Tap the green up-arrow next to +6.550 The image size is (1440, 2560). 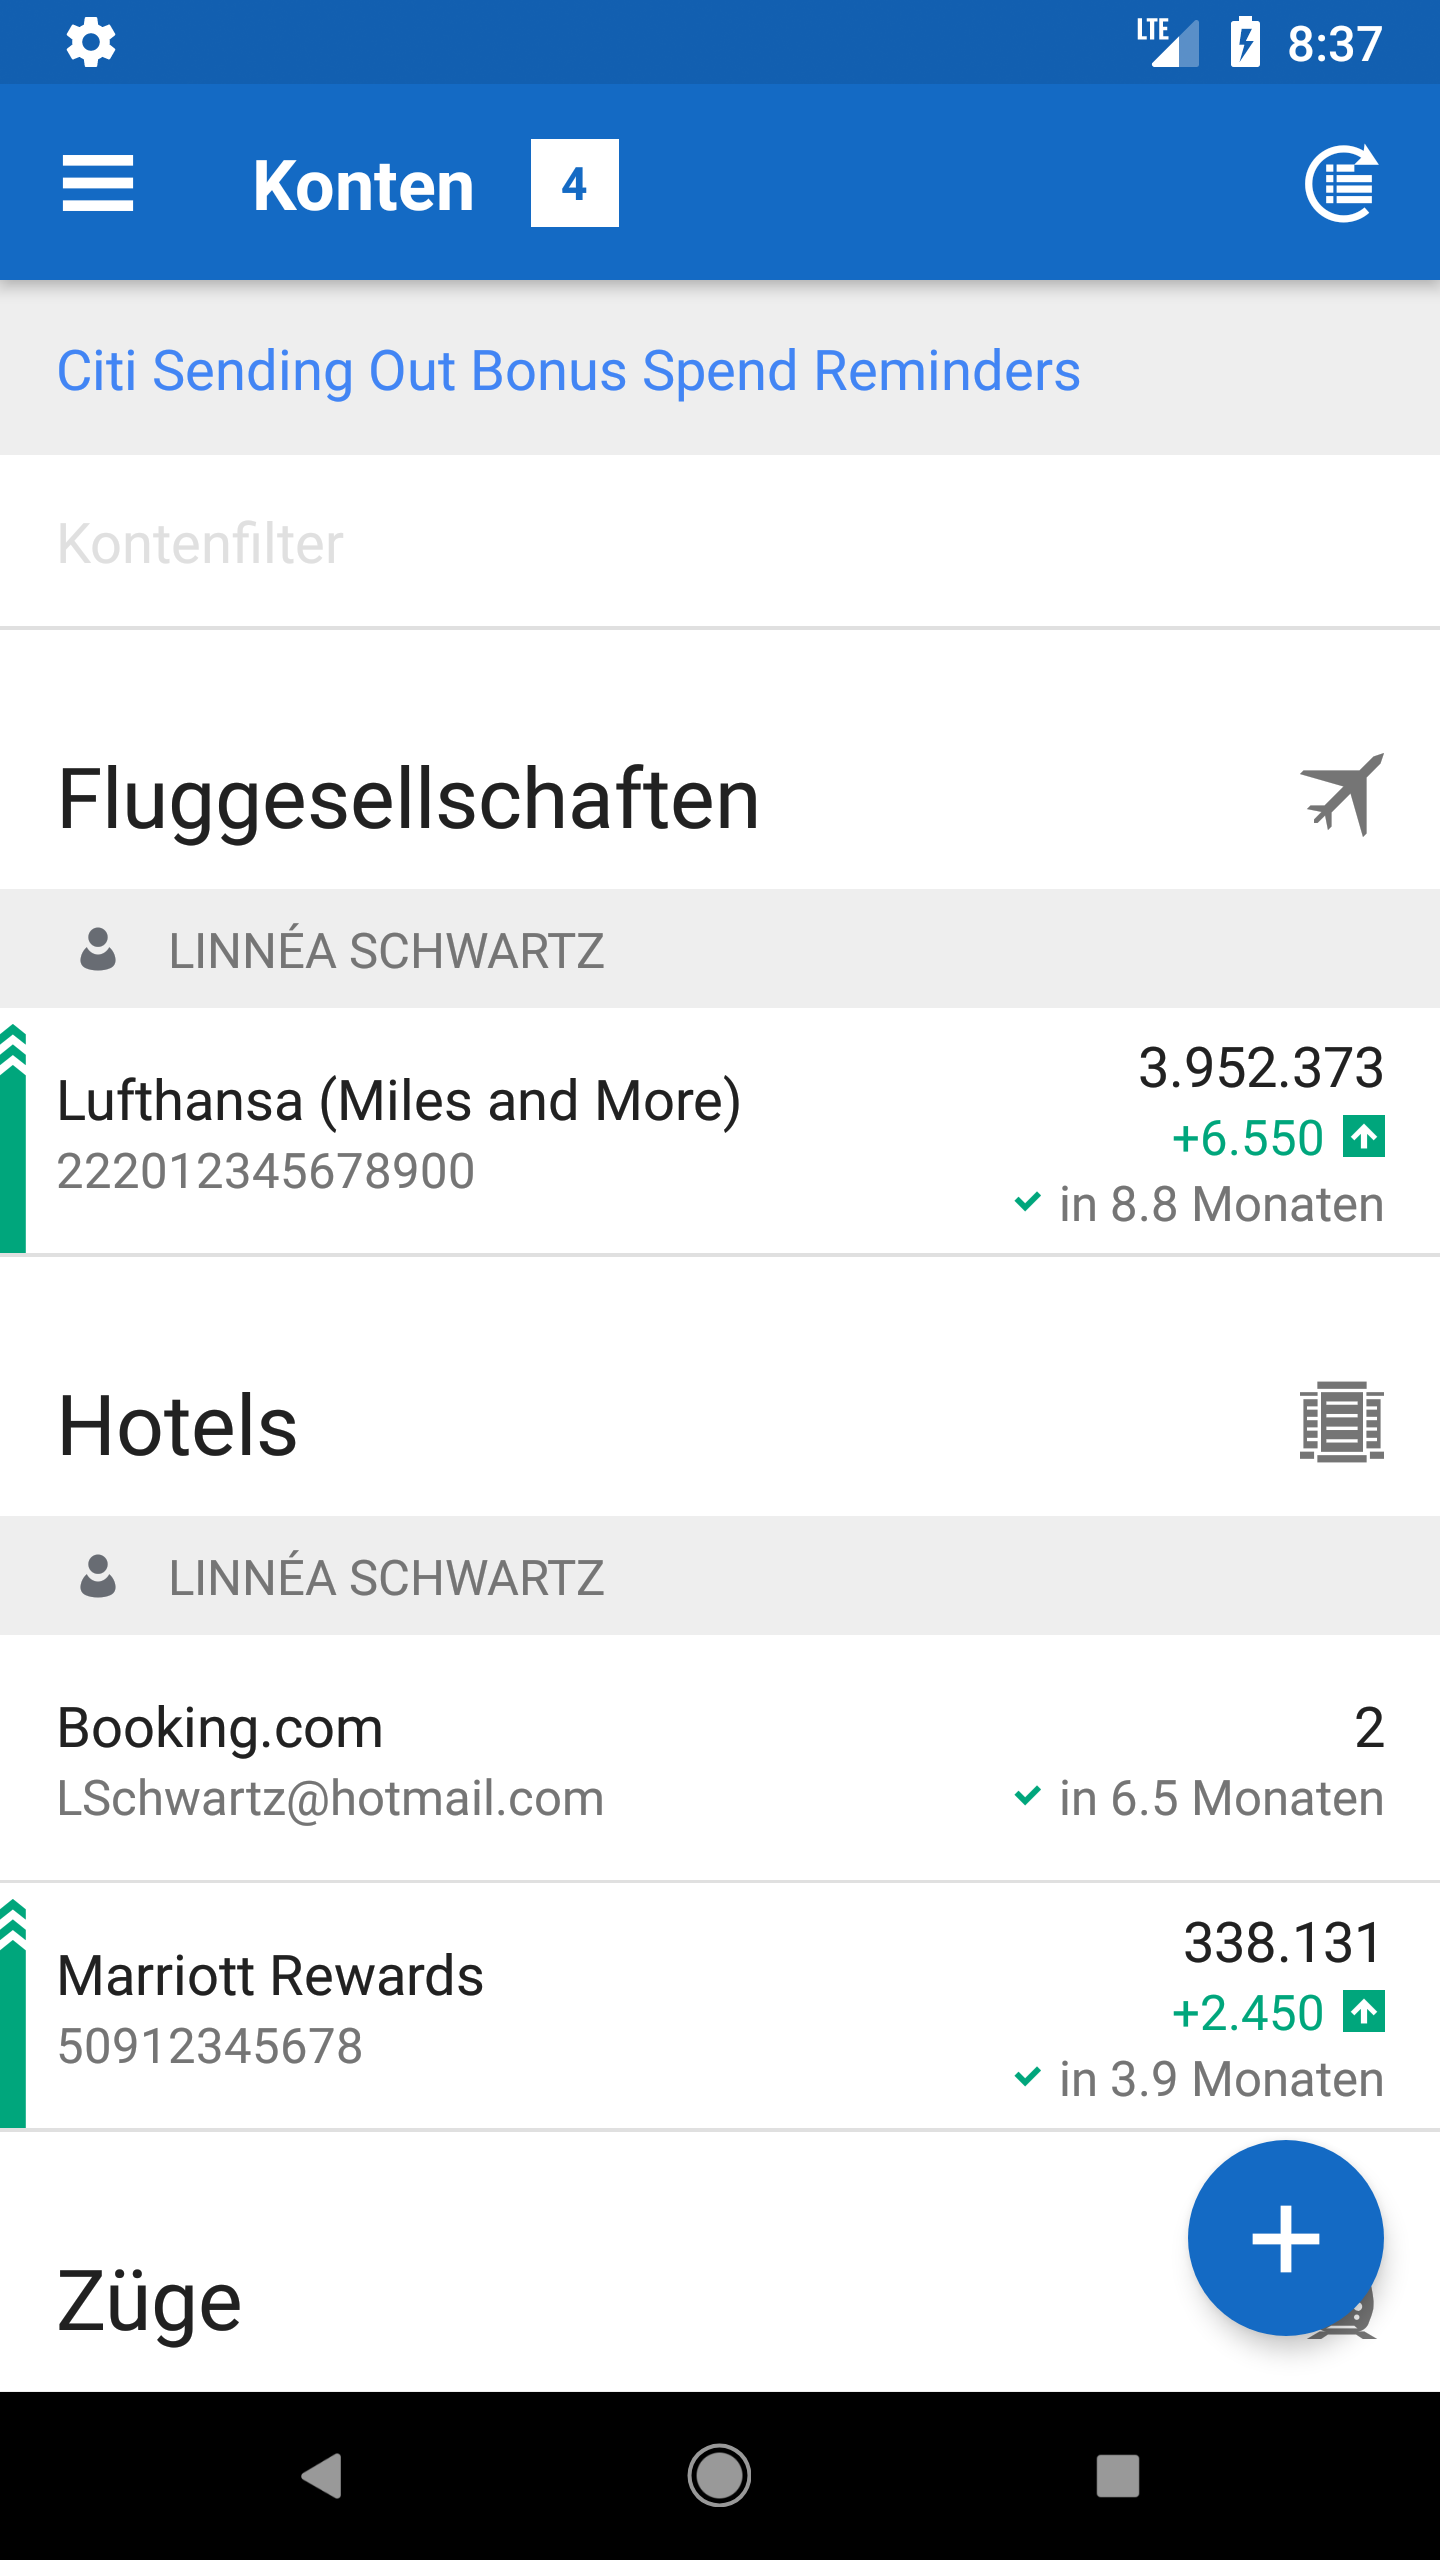coord(1364,1137)
